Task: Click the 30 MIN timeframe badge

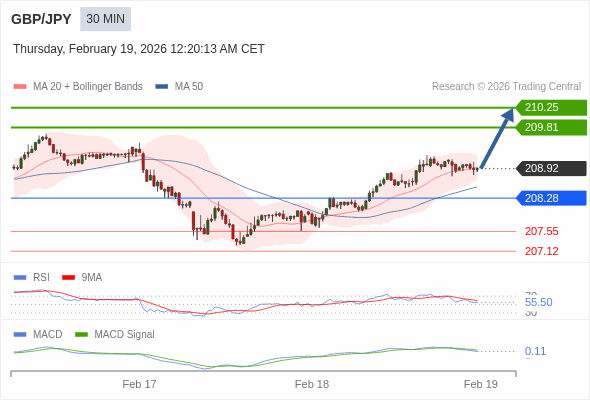Action: [105, 19]
